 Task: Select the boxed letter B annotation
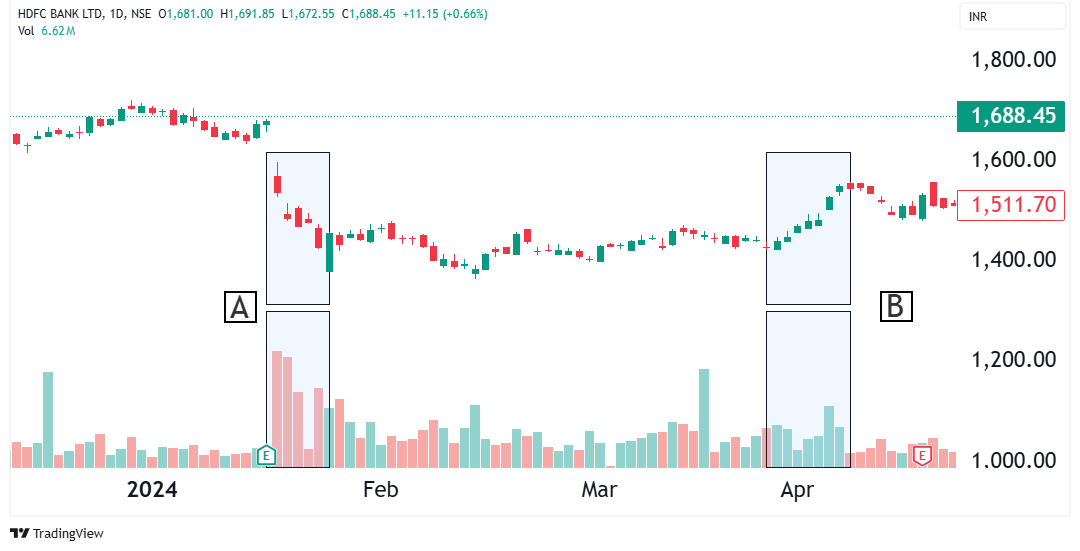click(895, 306)
